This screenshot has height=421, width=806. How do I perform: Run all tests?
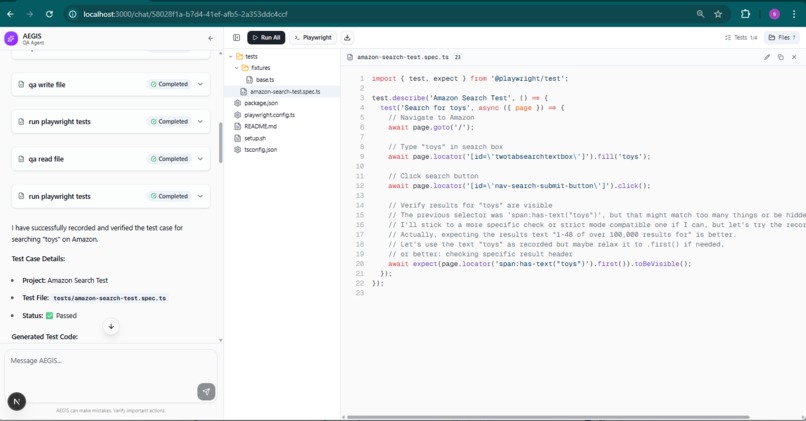pos(266,38)
